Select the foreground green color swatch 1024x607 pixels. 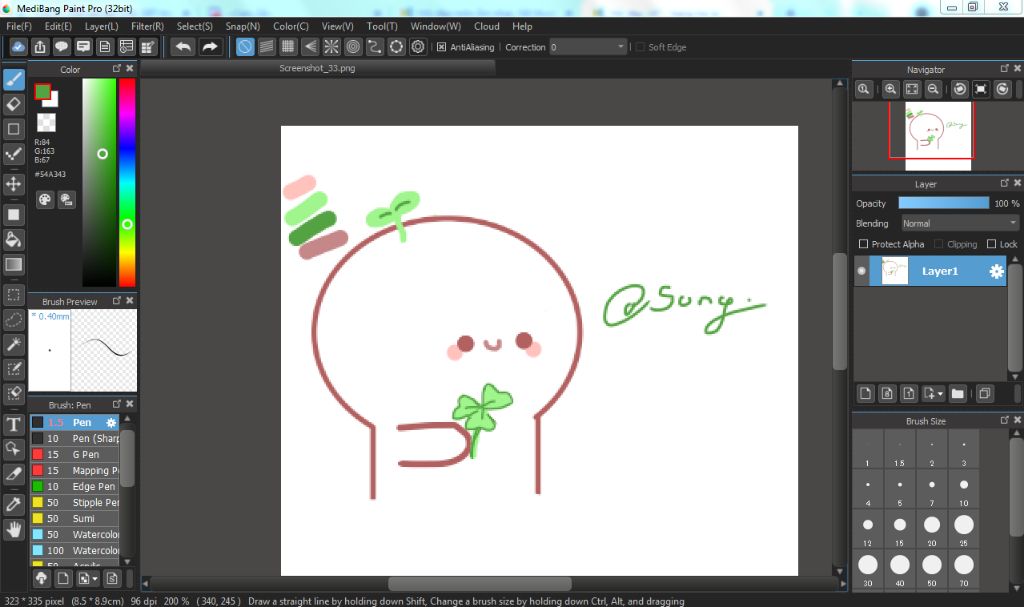coord(42,92)
